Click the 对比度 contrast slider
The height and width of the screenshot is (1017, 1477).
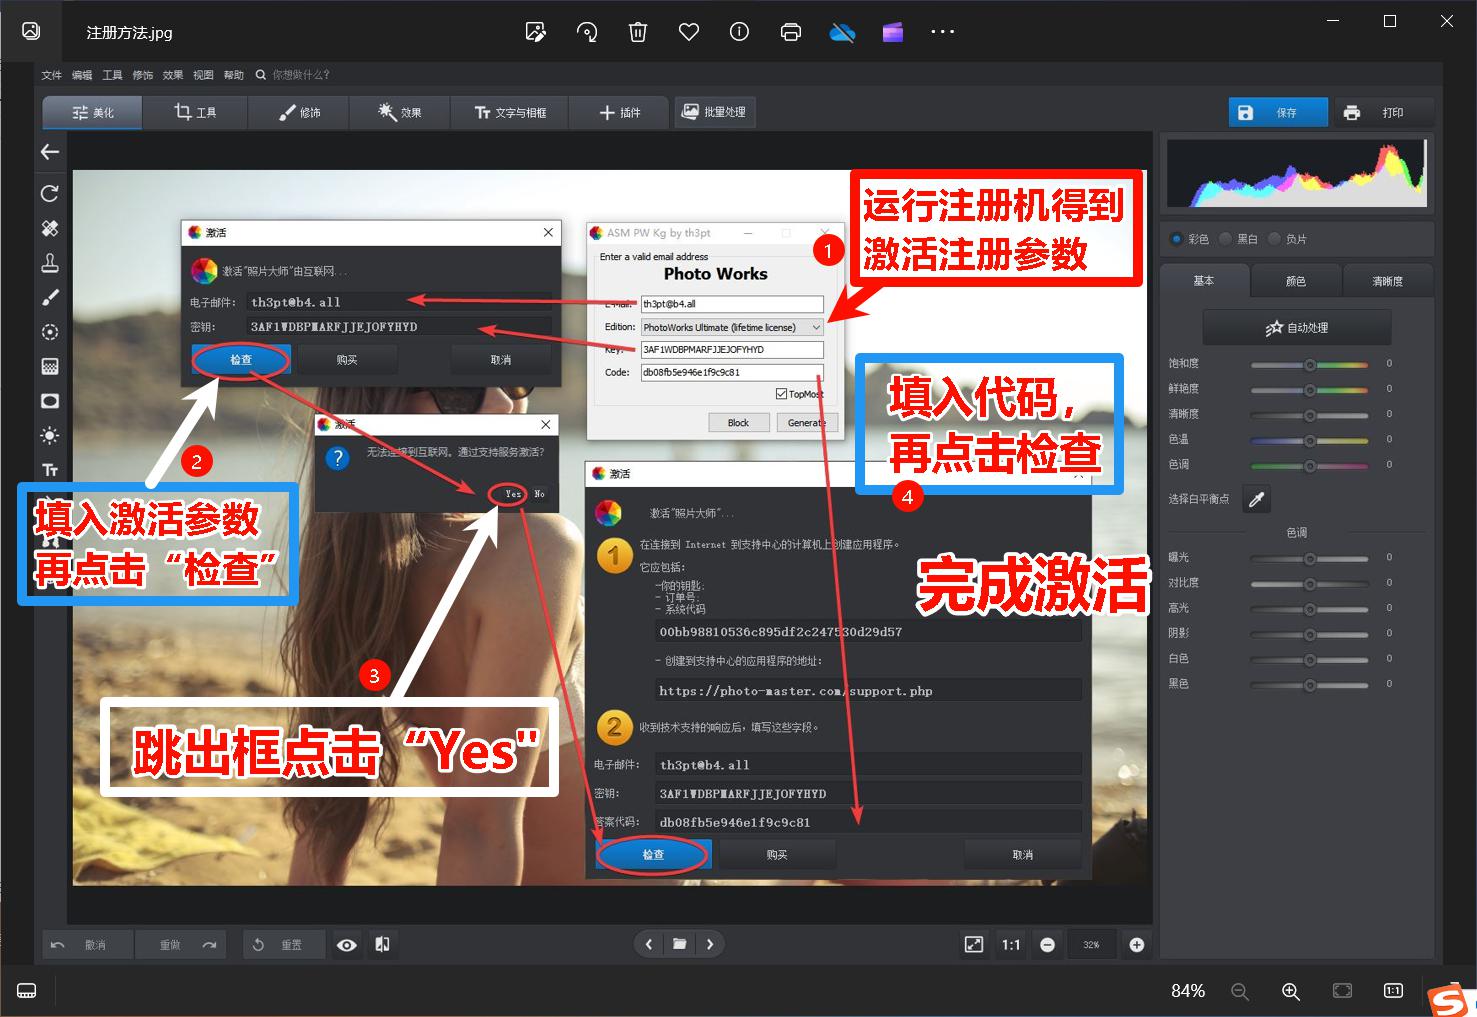click(1309, 583)
